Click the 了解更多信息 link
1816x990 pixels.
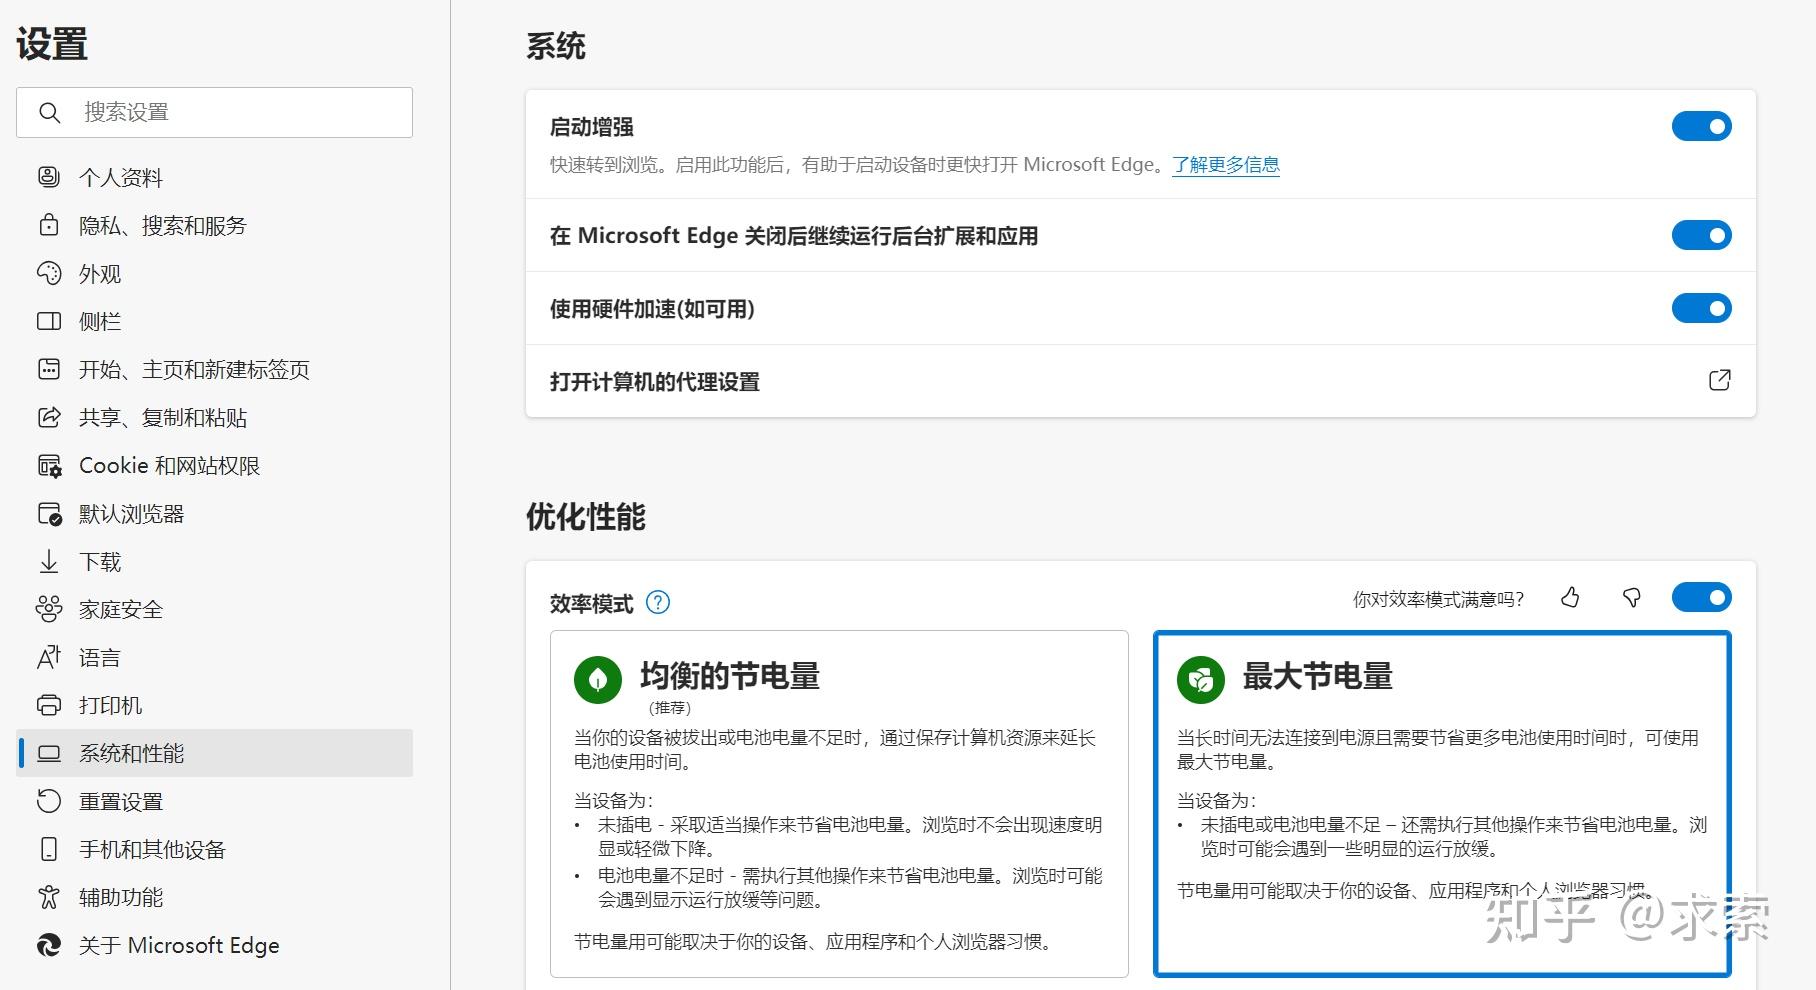pyautogui.click(x=1226, y=164)
